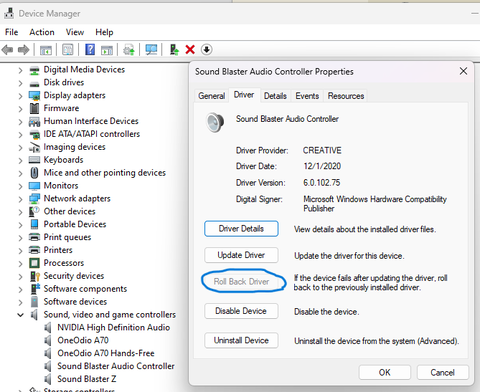Select Sound Blaster Audio Controller in tree
The image size is (480, 392).
(116, 366)
